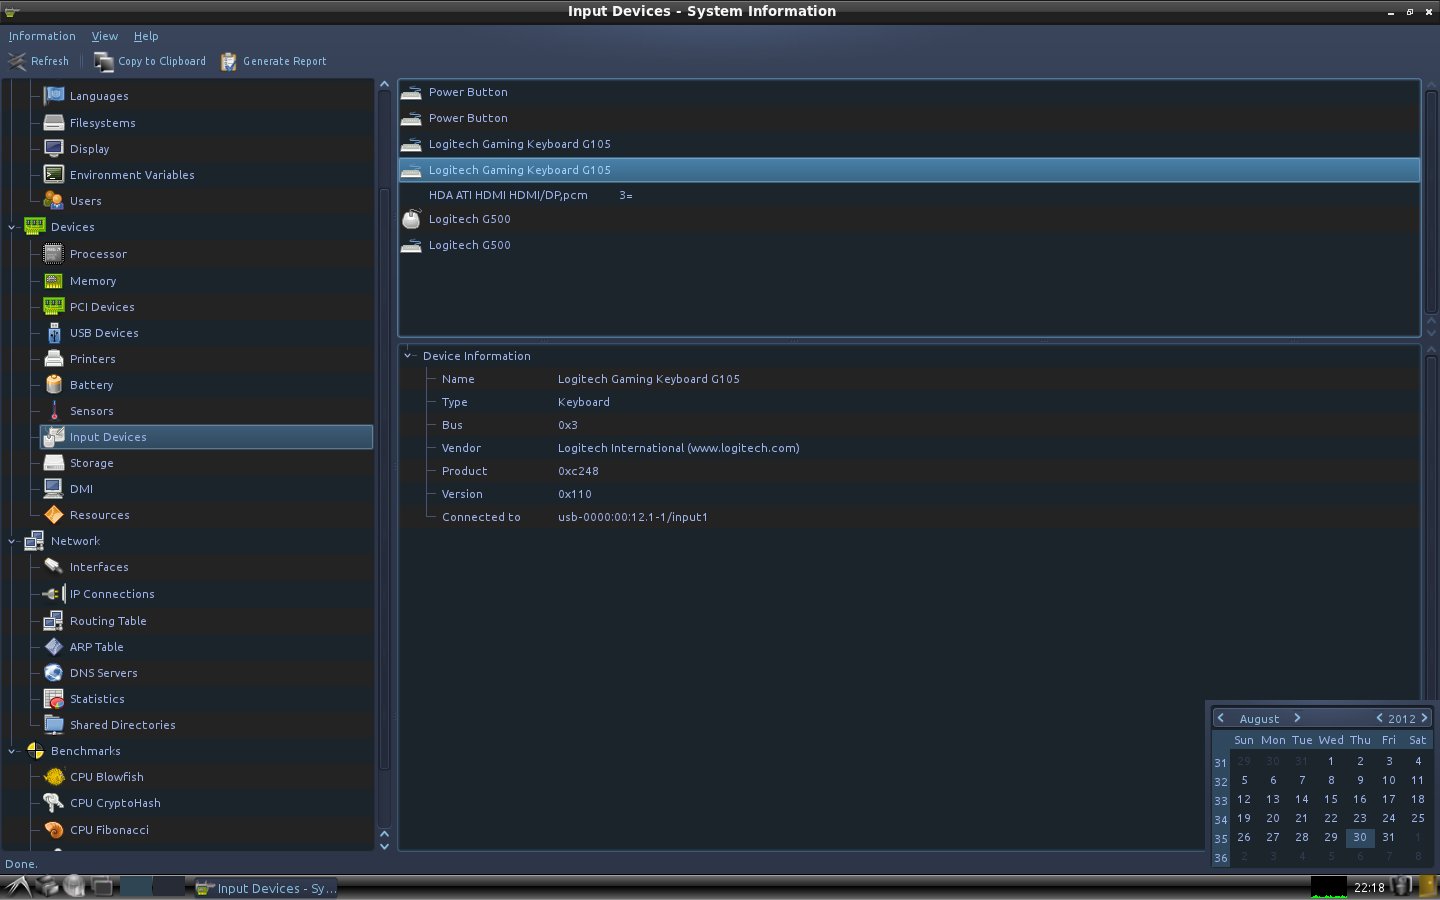1440x900 pixels.
Task: Collapse the Device Information section
Action: coord(408,356)
